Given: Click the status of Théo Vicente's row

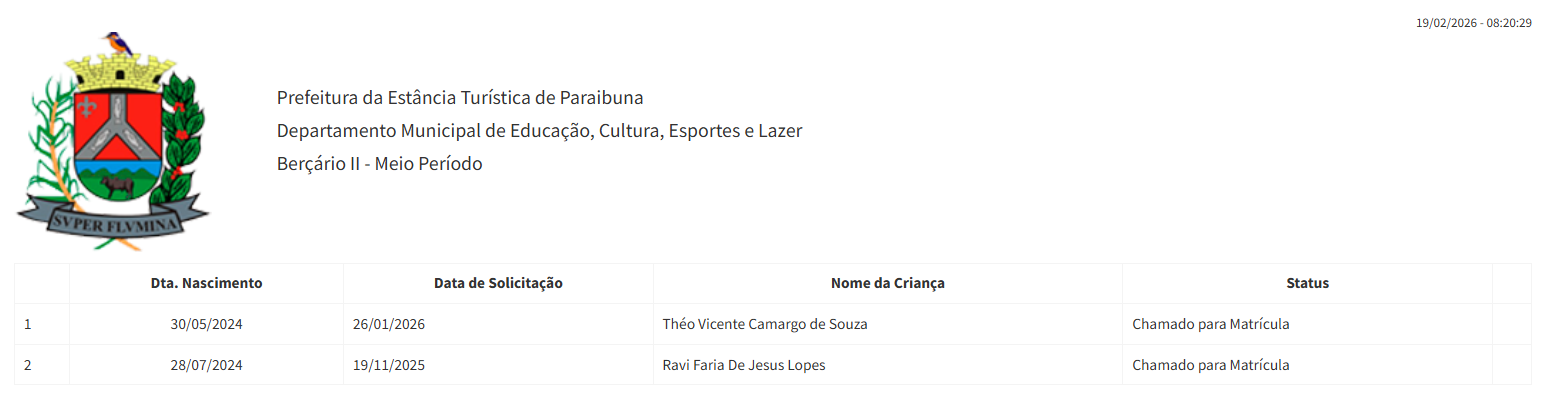Looking at the screenshot, I should click(1210, 324).
